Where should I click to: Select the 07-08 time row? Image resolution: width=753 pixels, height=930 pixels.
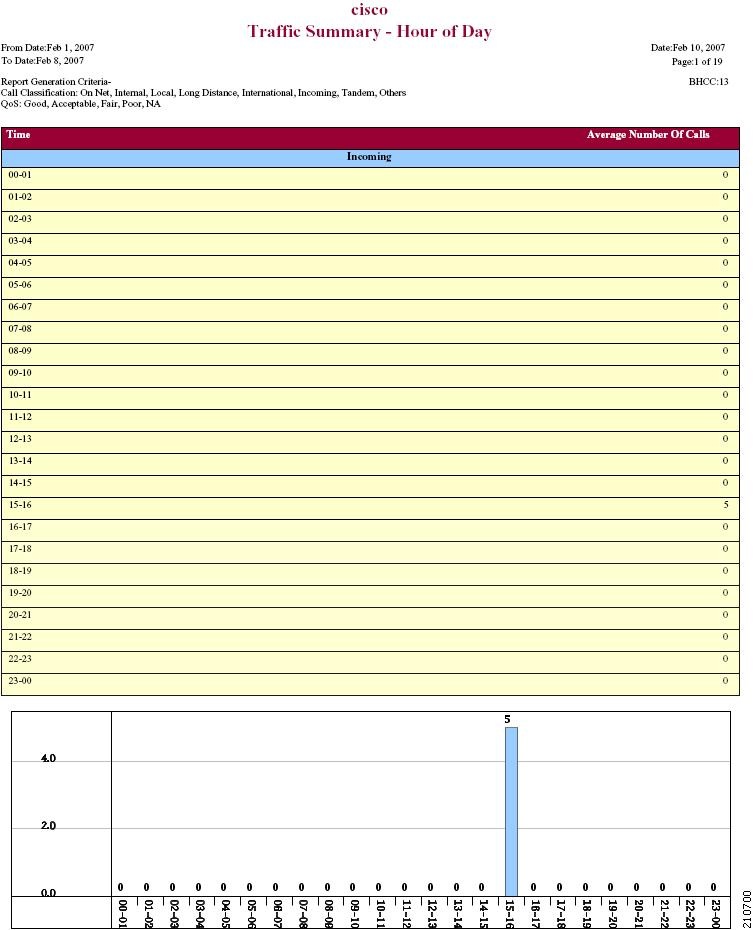[x=370, y=332]
